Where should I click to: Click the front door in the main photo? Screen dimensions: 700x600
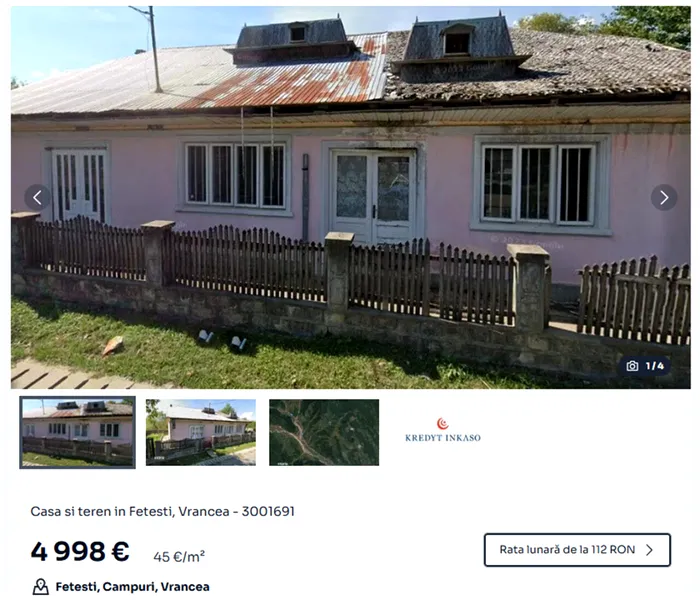click(x=373, y=196)
